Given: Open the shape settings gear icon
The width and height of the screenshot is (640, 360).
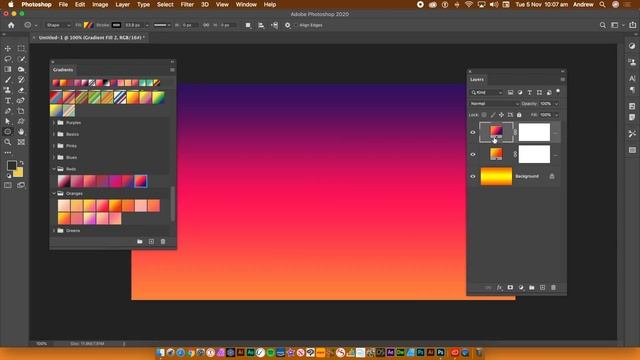Looking at the screenshot, I should coord(287,25).
